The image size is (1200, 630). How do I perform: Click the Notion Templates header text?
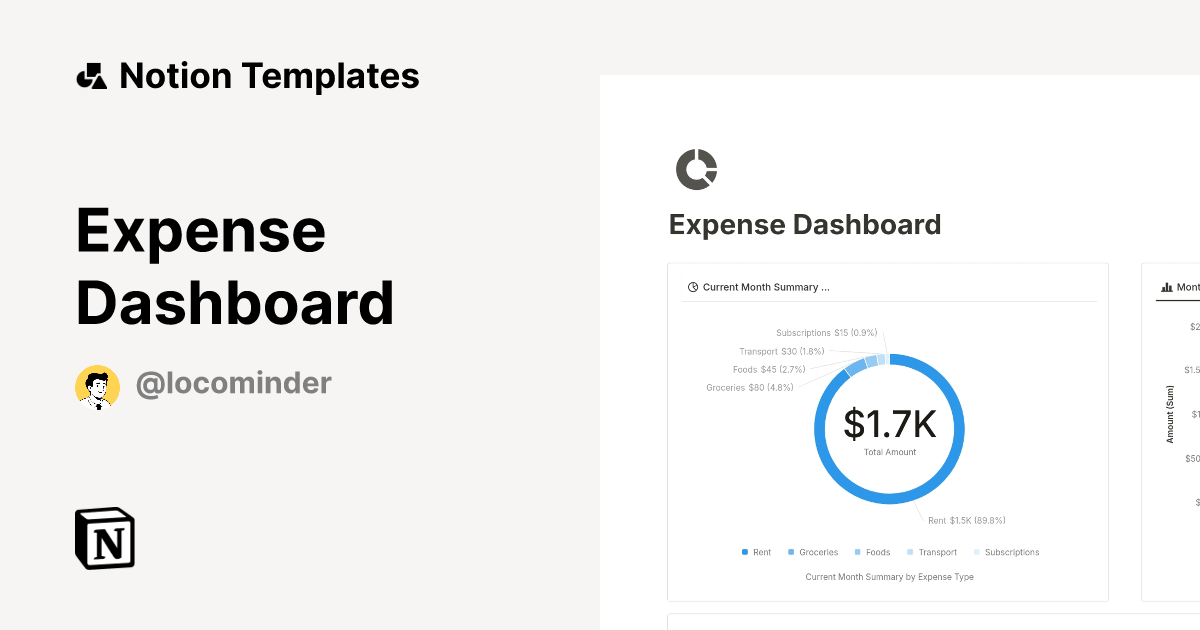tap(270, 75)
